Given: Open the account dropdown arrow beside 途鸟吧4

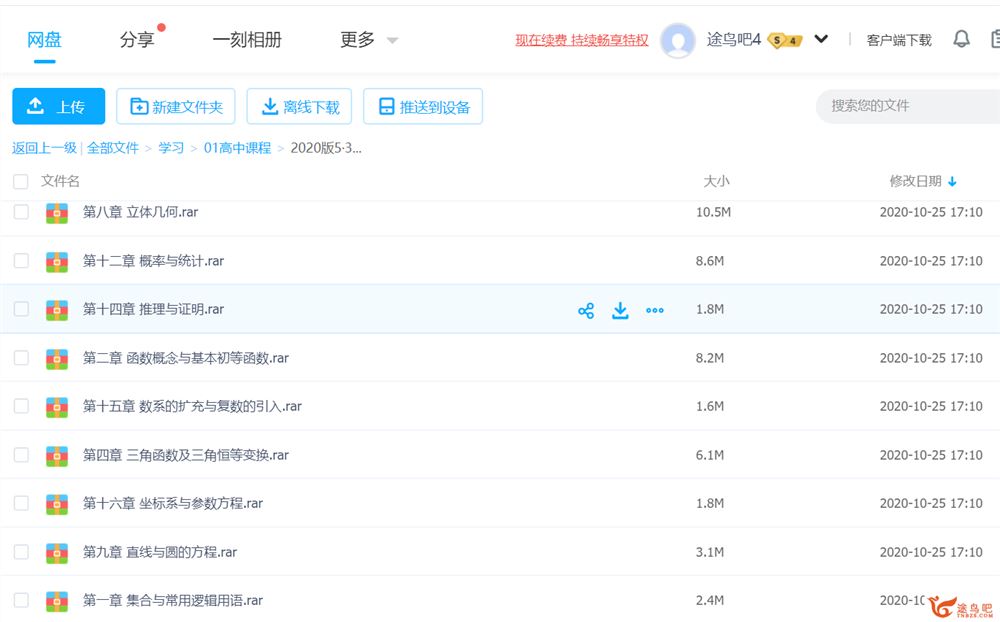Looking at the screenshot, I should [821, 40].
